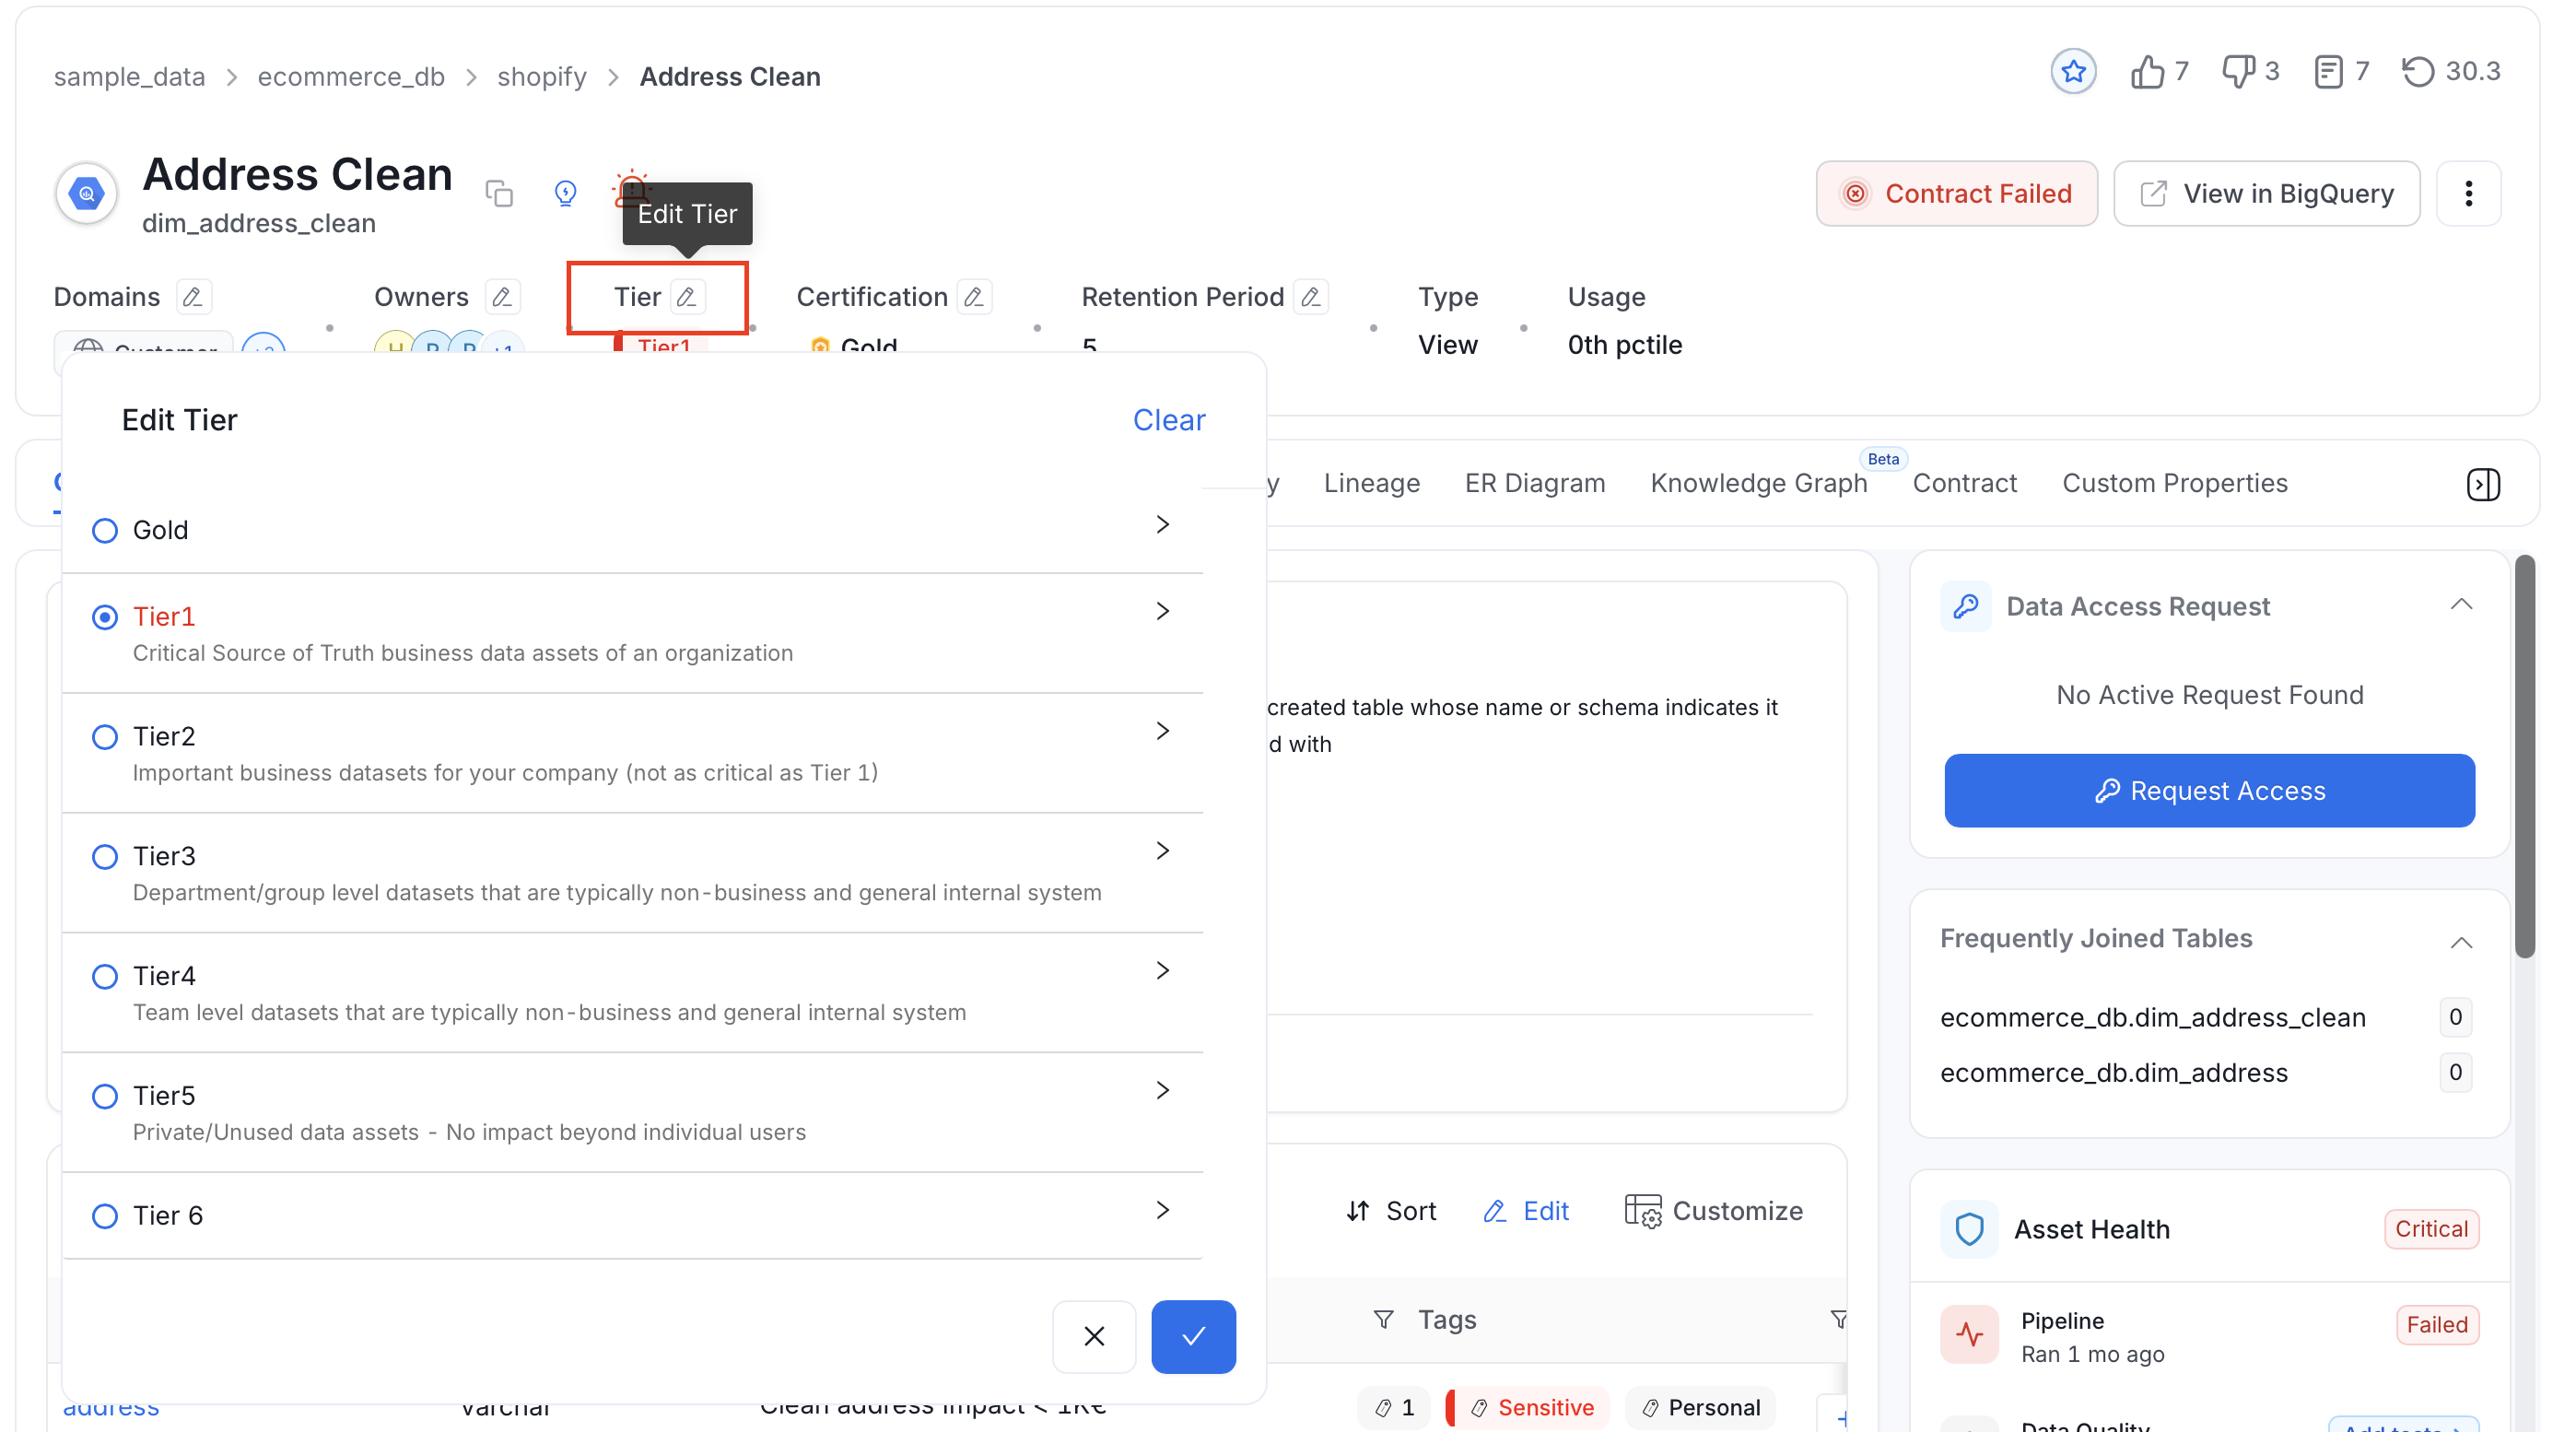Edit Owners with the pencil icon
2576x1432 pixels.
(x=502, y=297)
